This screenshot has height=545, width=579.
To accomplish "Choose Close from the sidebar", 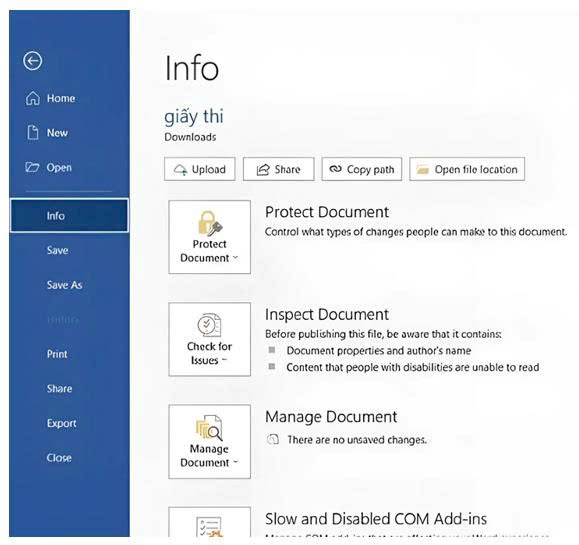I will pyautogui.click(x=59, y=458).
